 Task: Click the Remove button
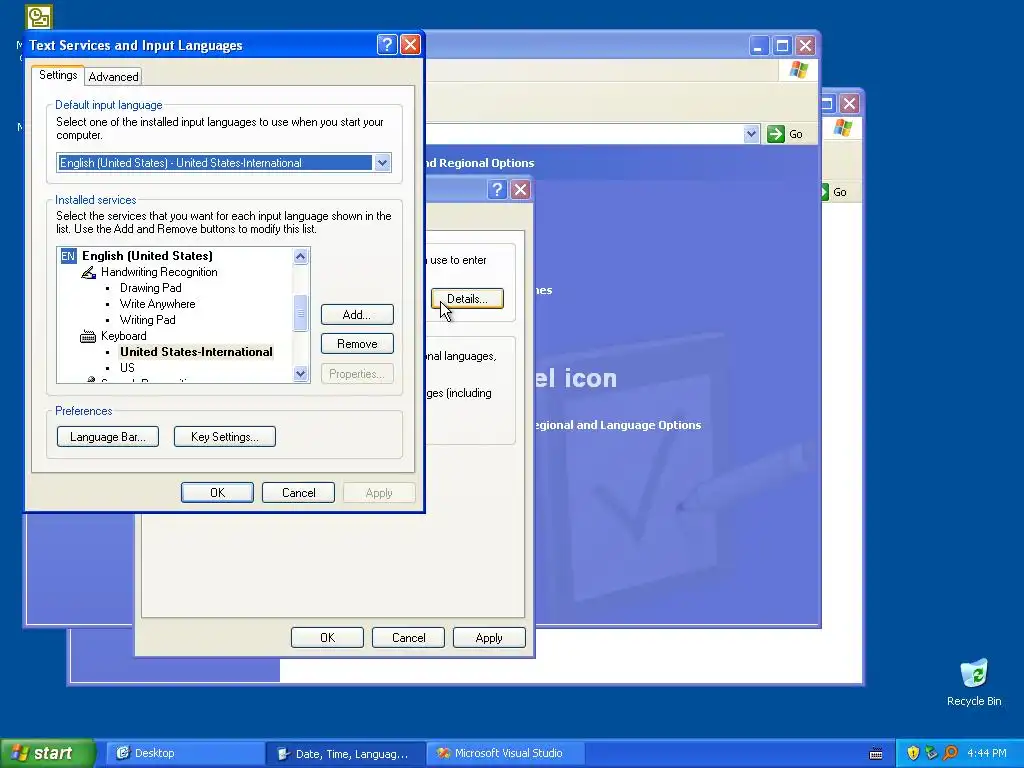357,344
